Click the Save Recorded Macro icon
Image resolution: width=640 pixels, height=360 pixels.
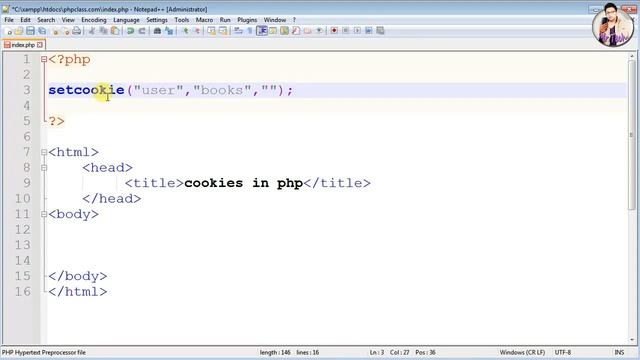tap(380, 31)
